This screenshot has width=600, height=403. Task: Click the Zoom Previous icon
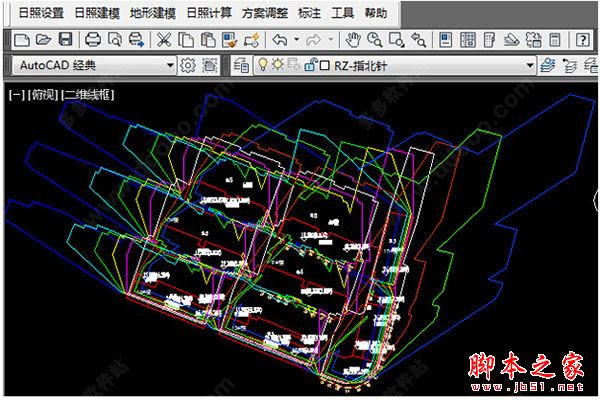419,40
